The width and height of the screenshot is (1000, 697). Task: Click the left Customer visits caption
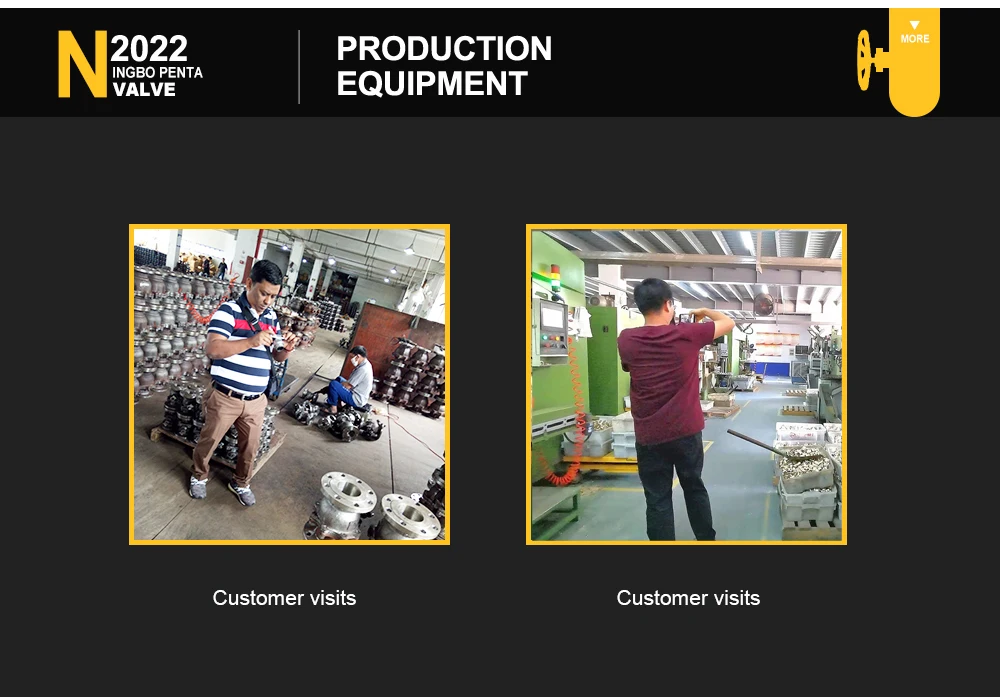(x=284, y=598)
